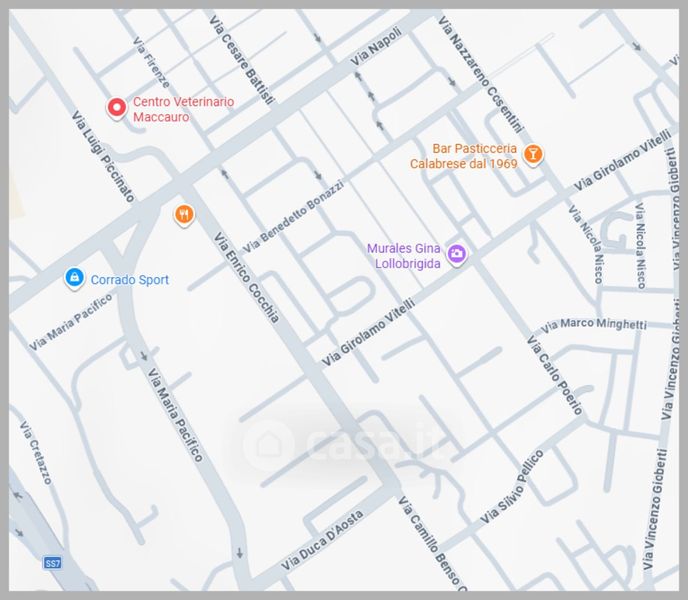Click the Corrado Sport text label
The image size is (688, 600).
[130, 280]
